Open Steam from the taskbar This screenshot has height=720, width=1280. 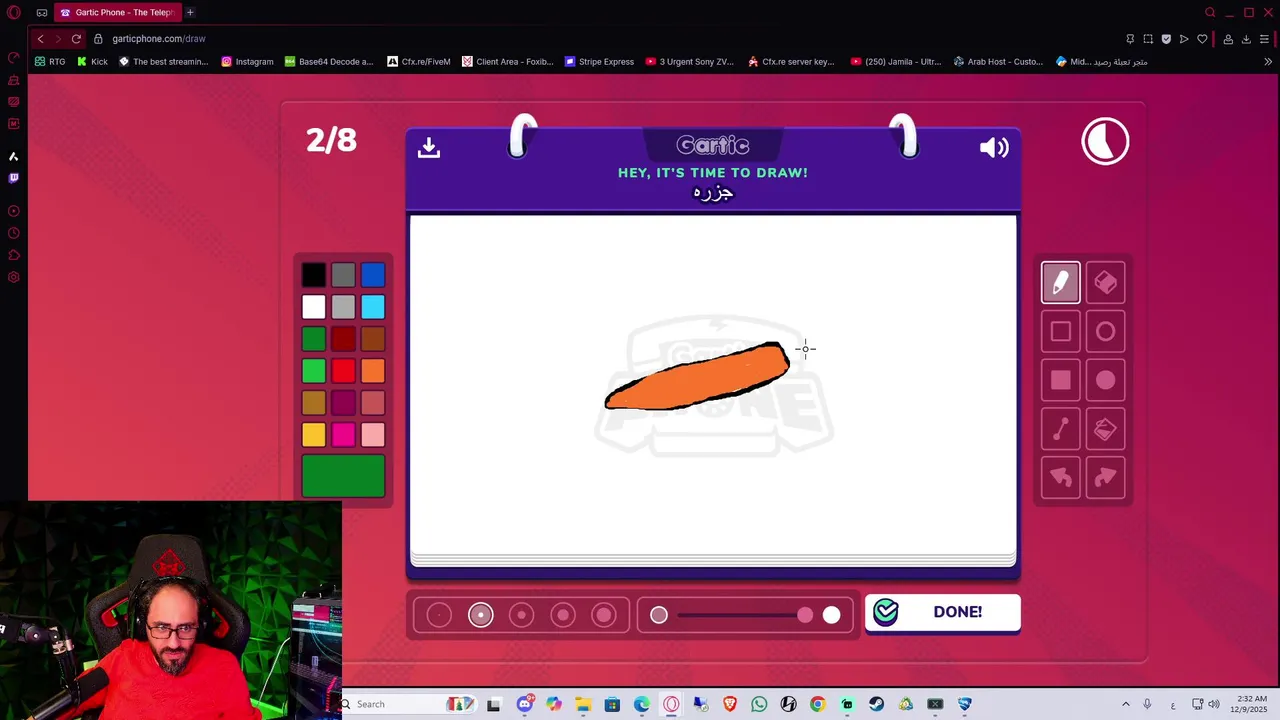pyautogui.click(x=876, y=704)
